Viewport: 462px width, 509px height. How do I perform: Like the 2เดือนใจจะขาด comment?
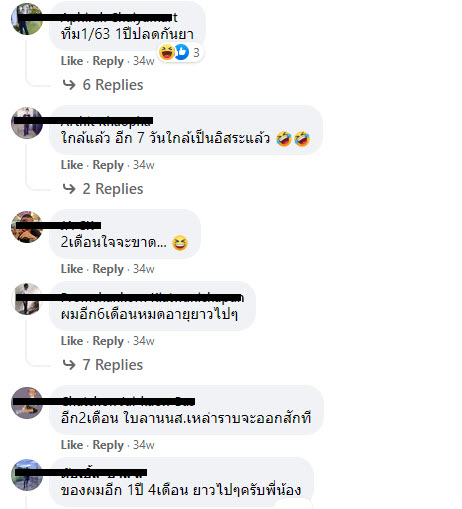pyautogui.click(x=72, y=269)
